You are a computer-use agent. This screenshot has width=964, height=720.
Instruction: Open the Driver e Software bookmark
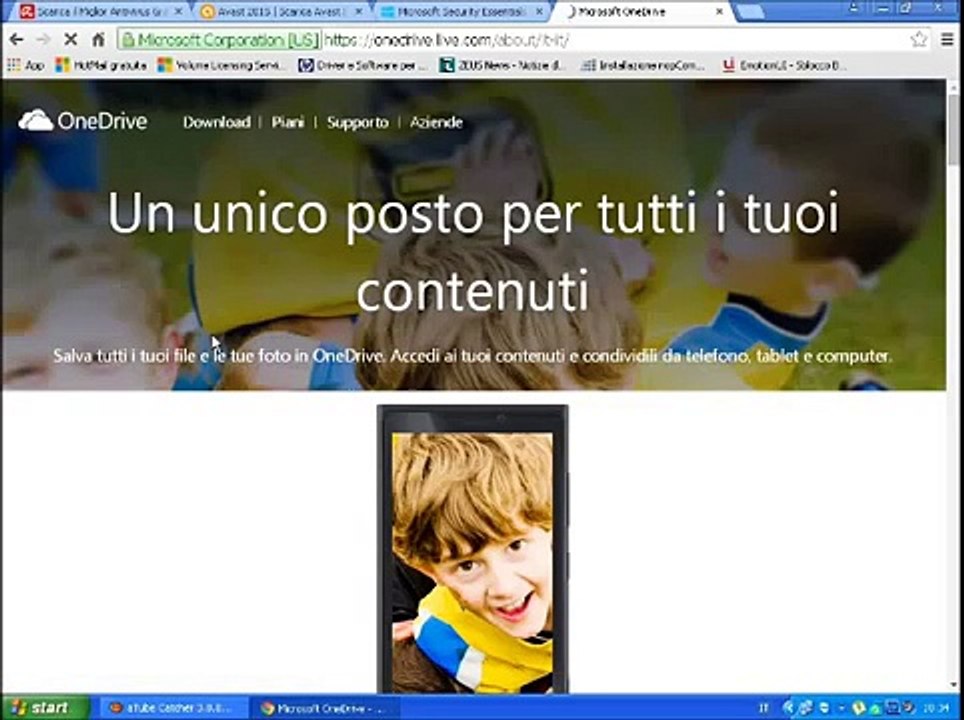363,65
